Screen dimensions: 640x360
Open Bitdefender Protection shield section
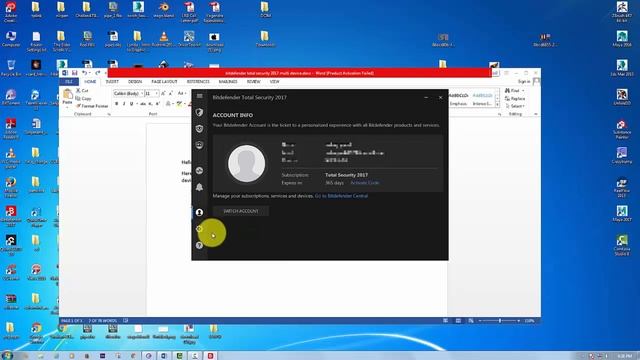[199, 112]
